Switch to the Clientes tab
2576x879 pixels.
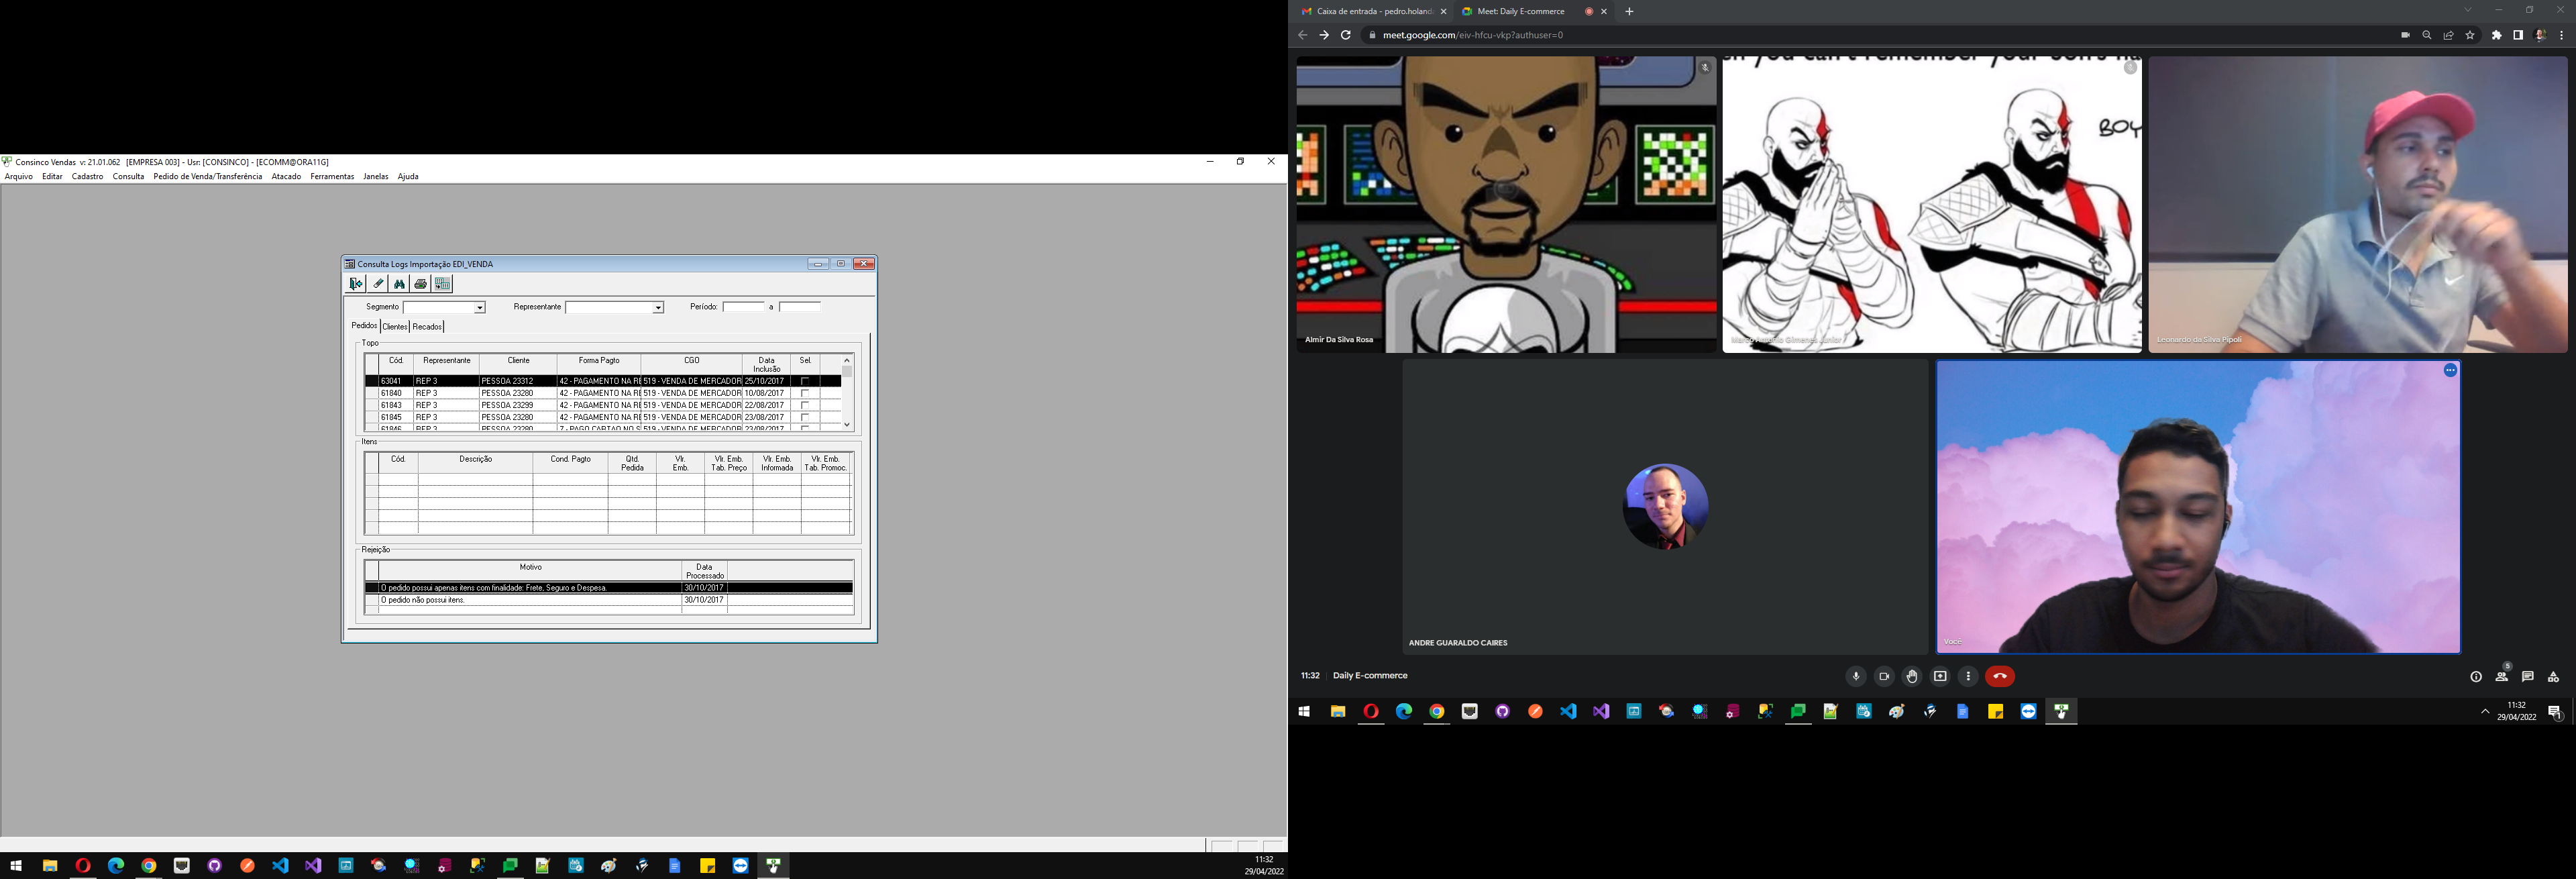click(x=395, y=327)
